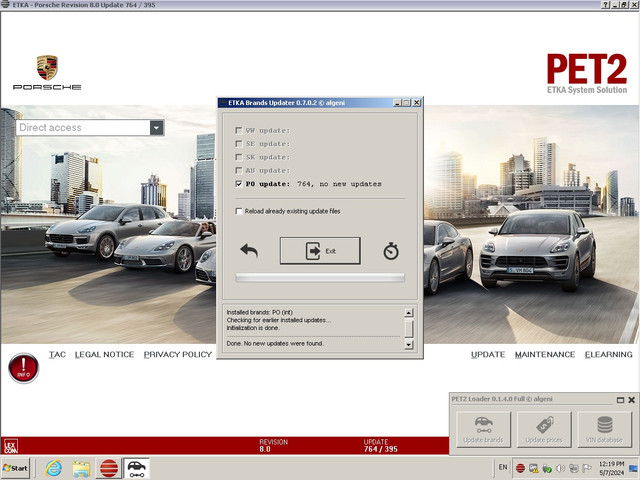Click the EN language indicator
Viewport: 640px width, 480px height.
[503, 467]
